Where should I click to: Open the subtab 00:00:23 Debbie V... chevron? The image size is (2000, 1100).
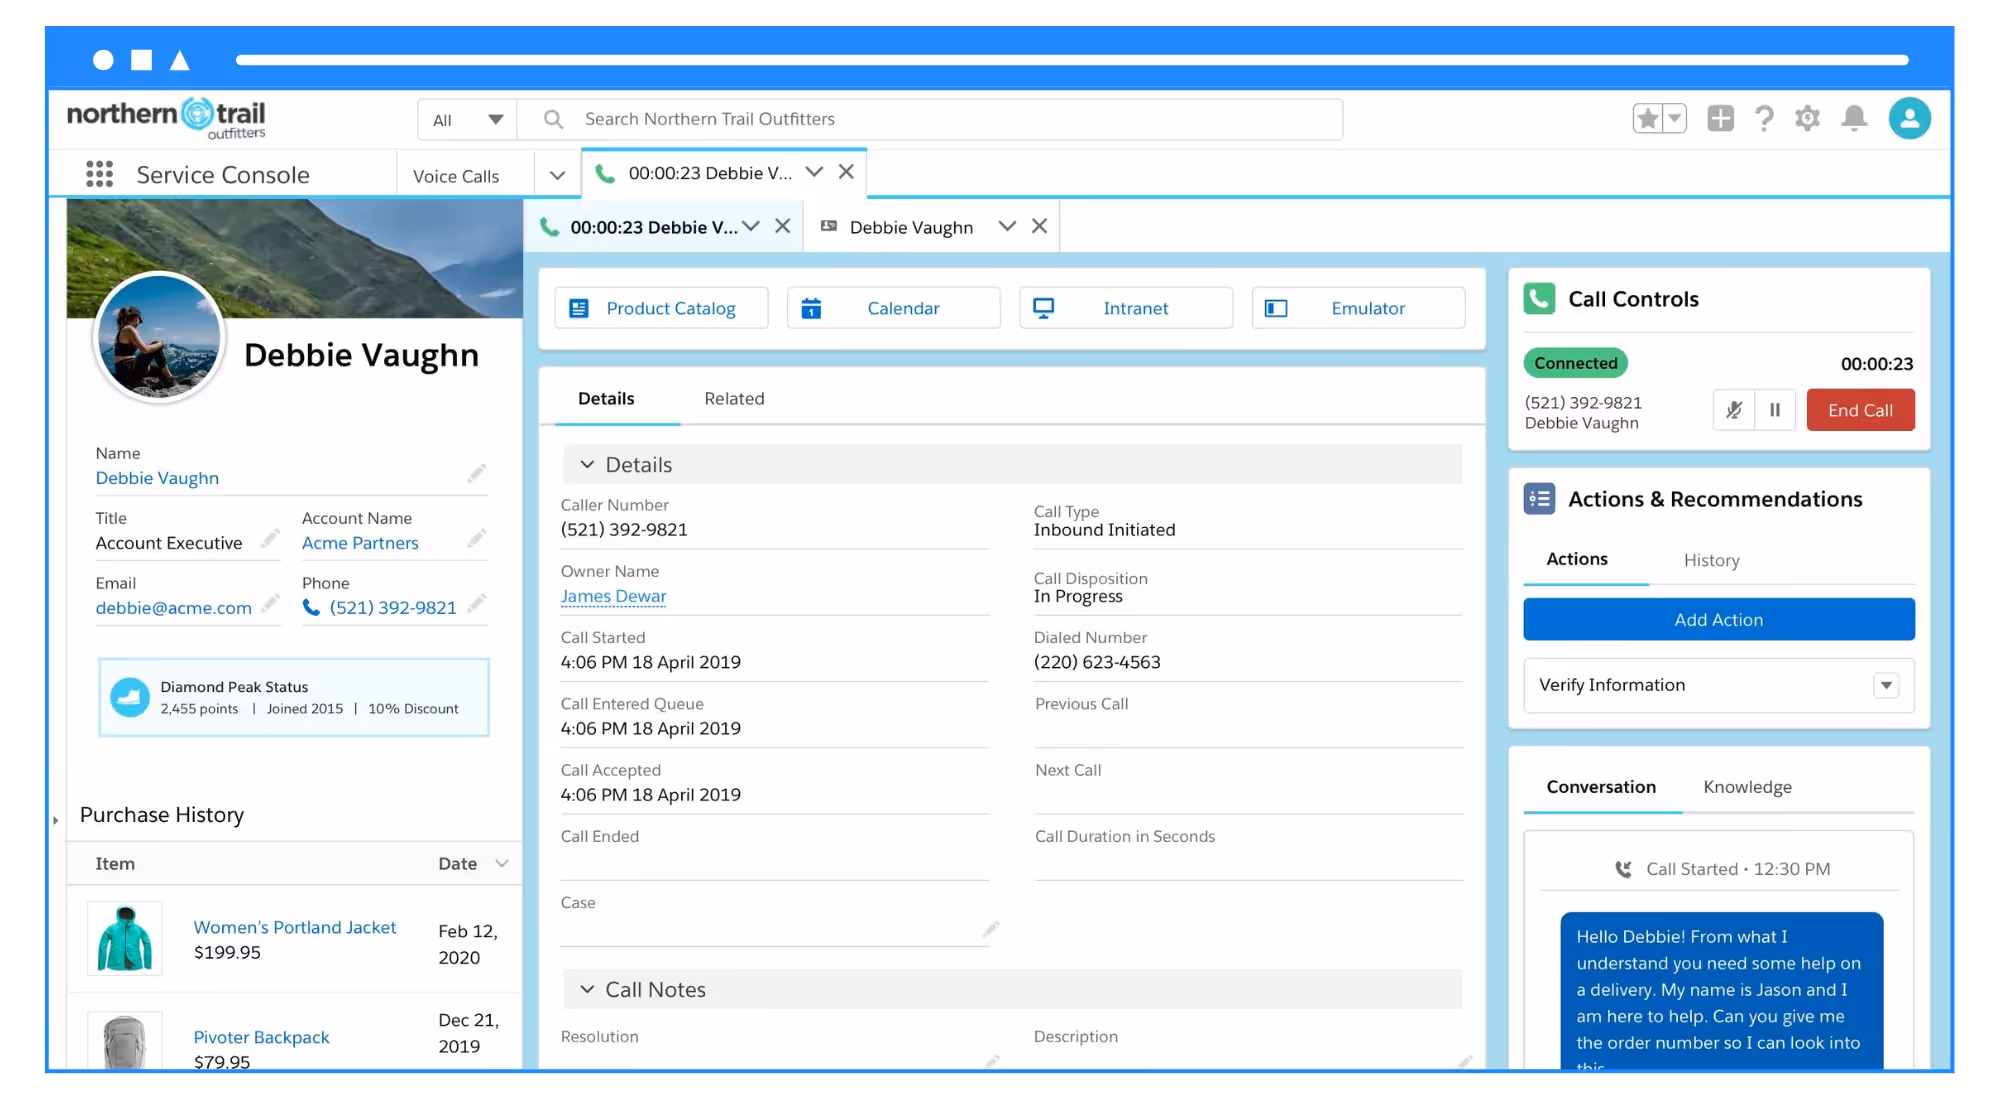(751, 227)
